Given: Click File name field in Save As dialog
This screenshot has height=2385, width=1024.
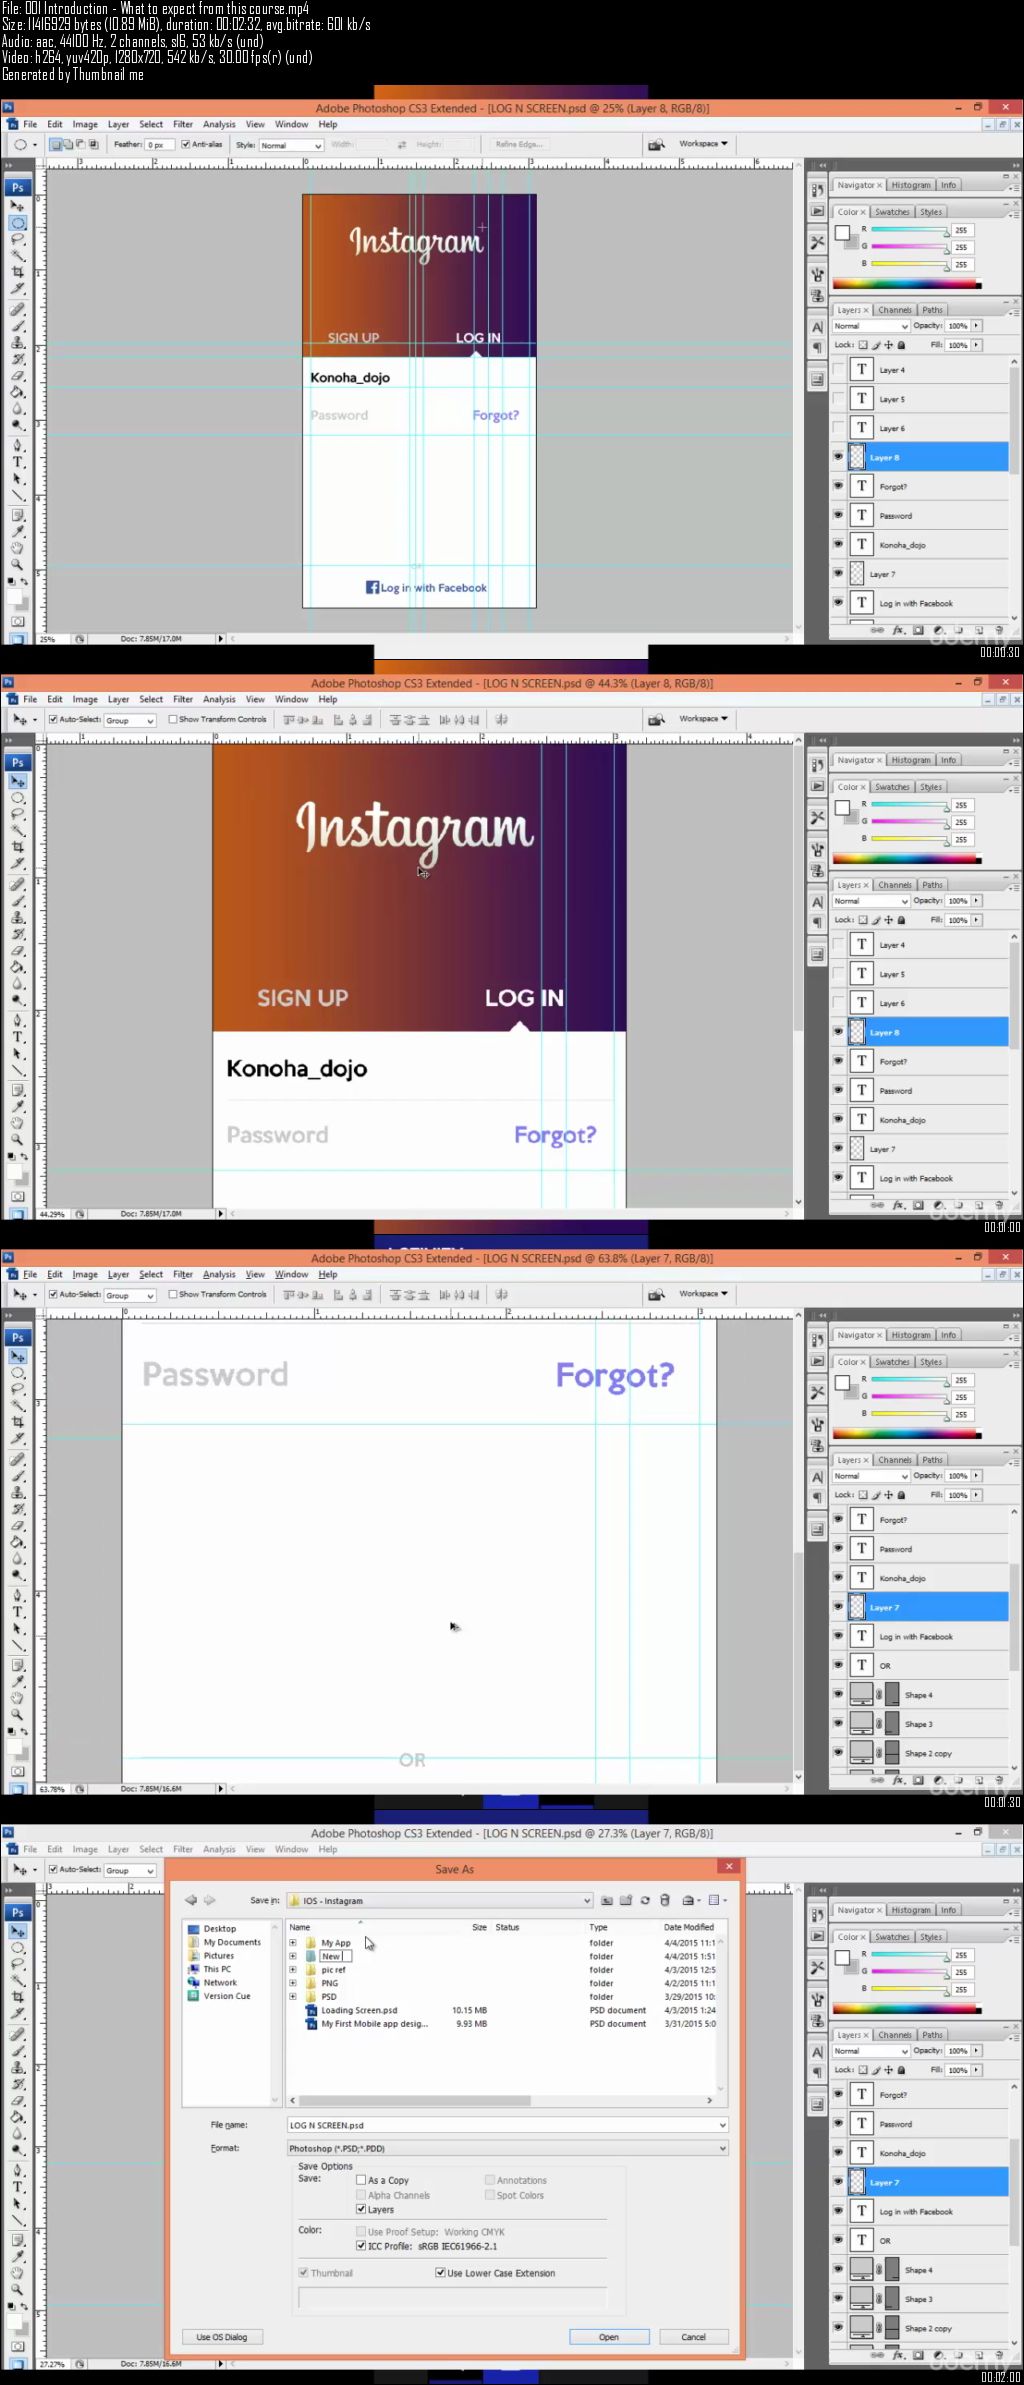Looking at the screenshot, I should click(x=507, y=2125).
